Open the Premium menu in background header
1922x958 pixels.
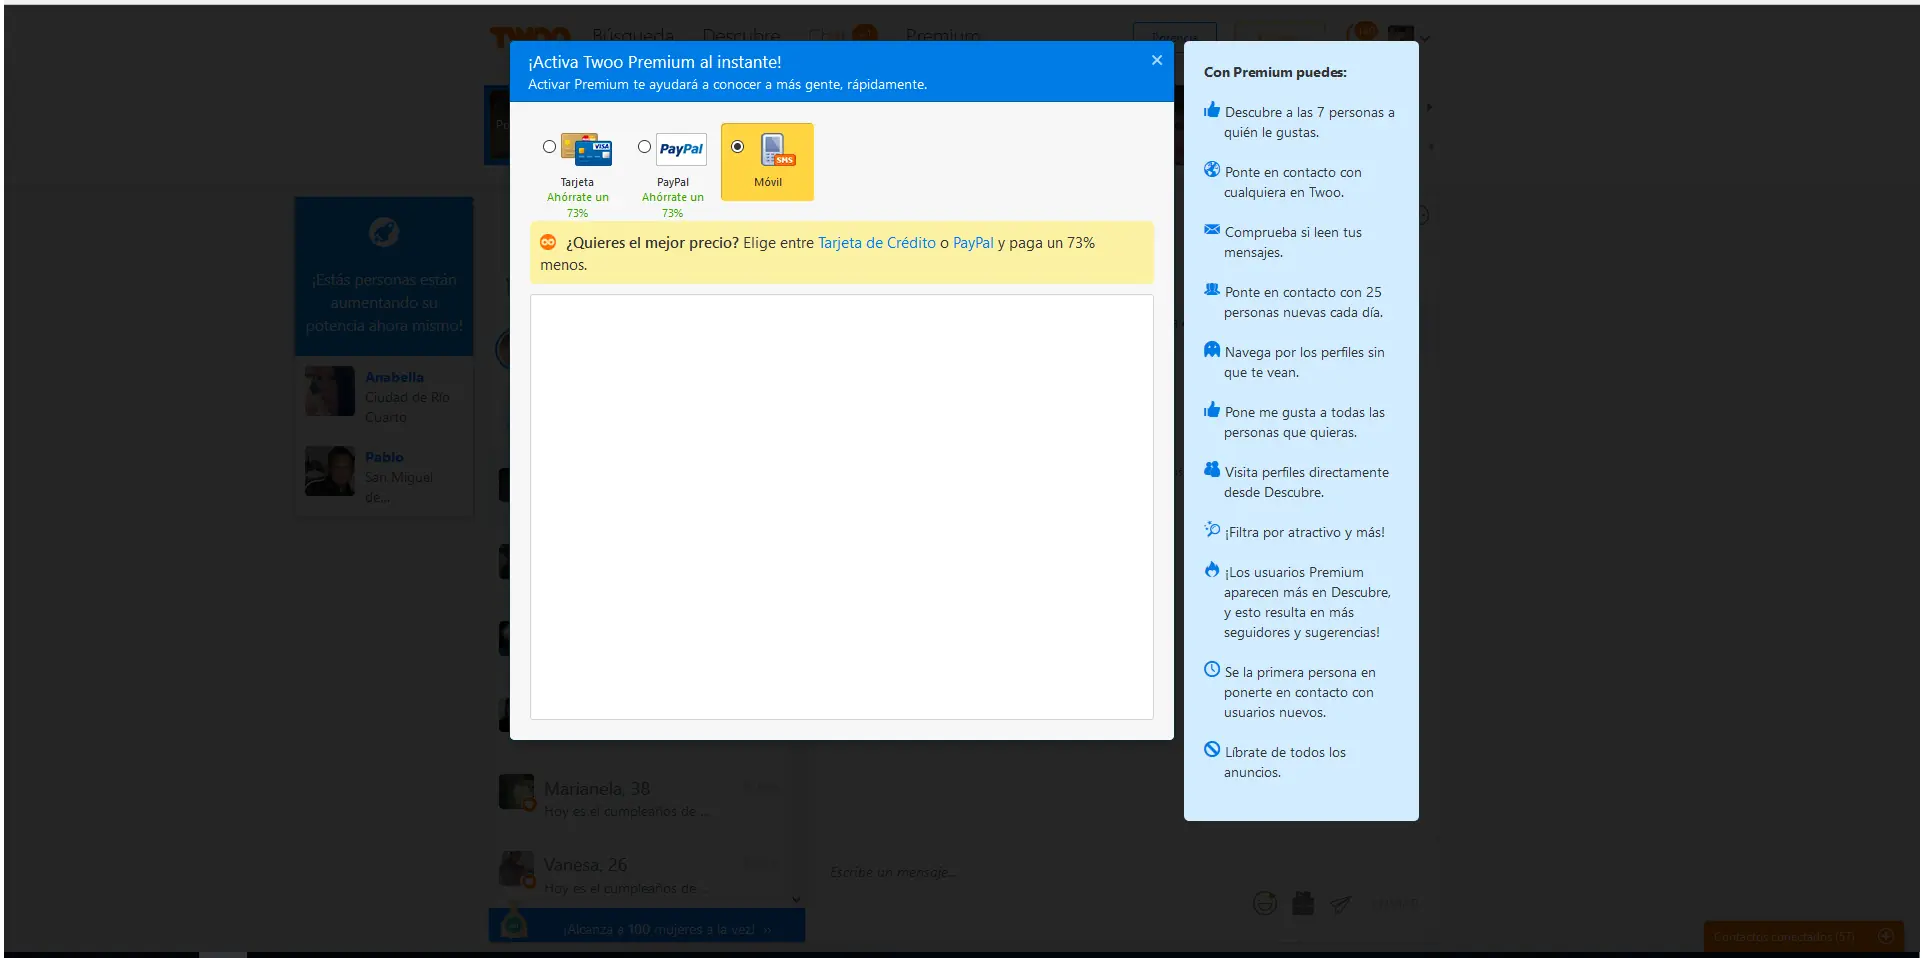[x=943, y=36]
